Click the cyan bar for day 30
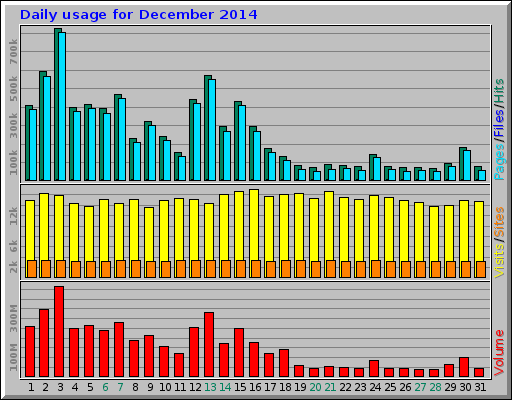512x400 pixels. tap(467, 166)
